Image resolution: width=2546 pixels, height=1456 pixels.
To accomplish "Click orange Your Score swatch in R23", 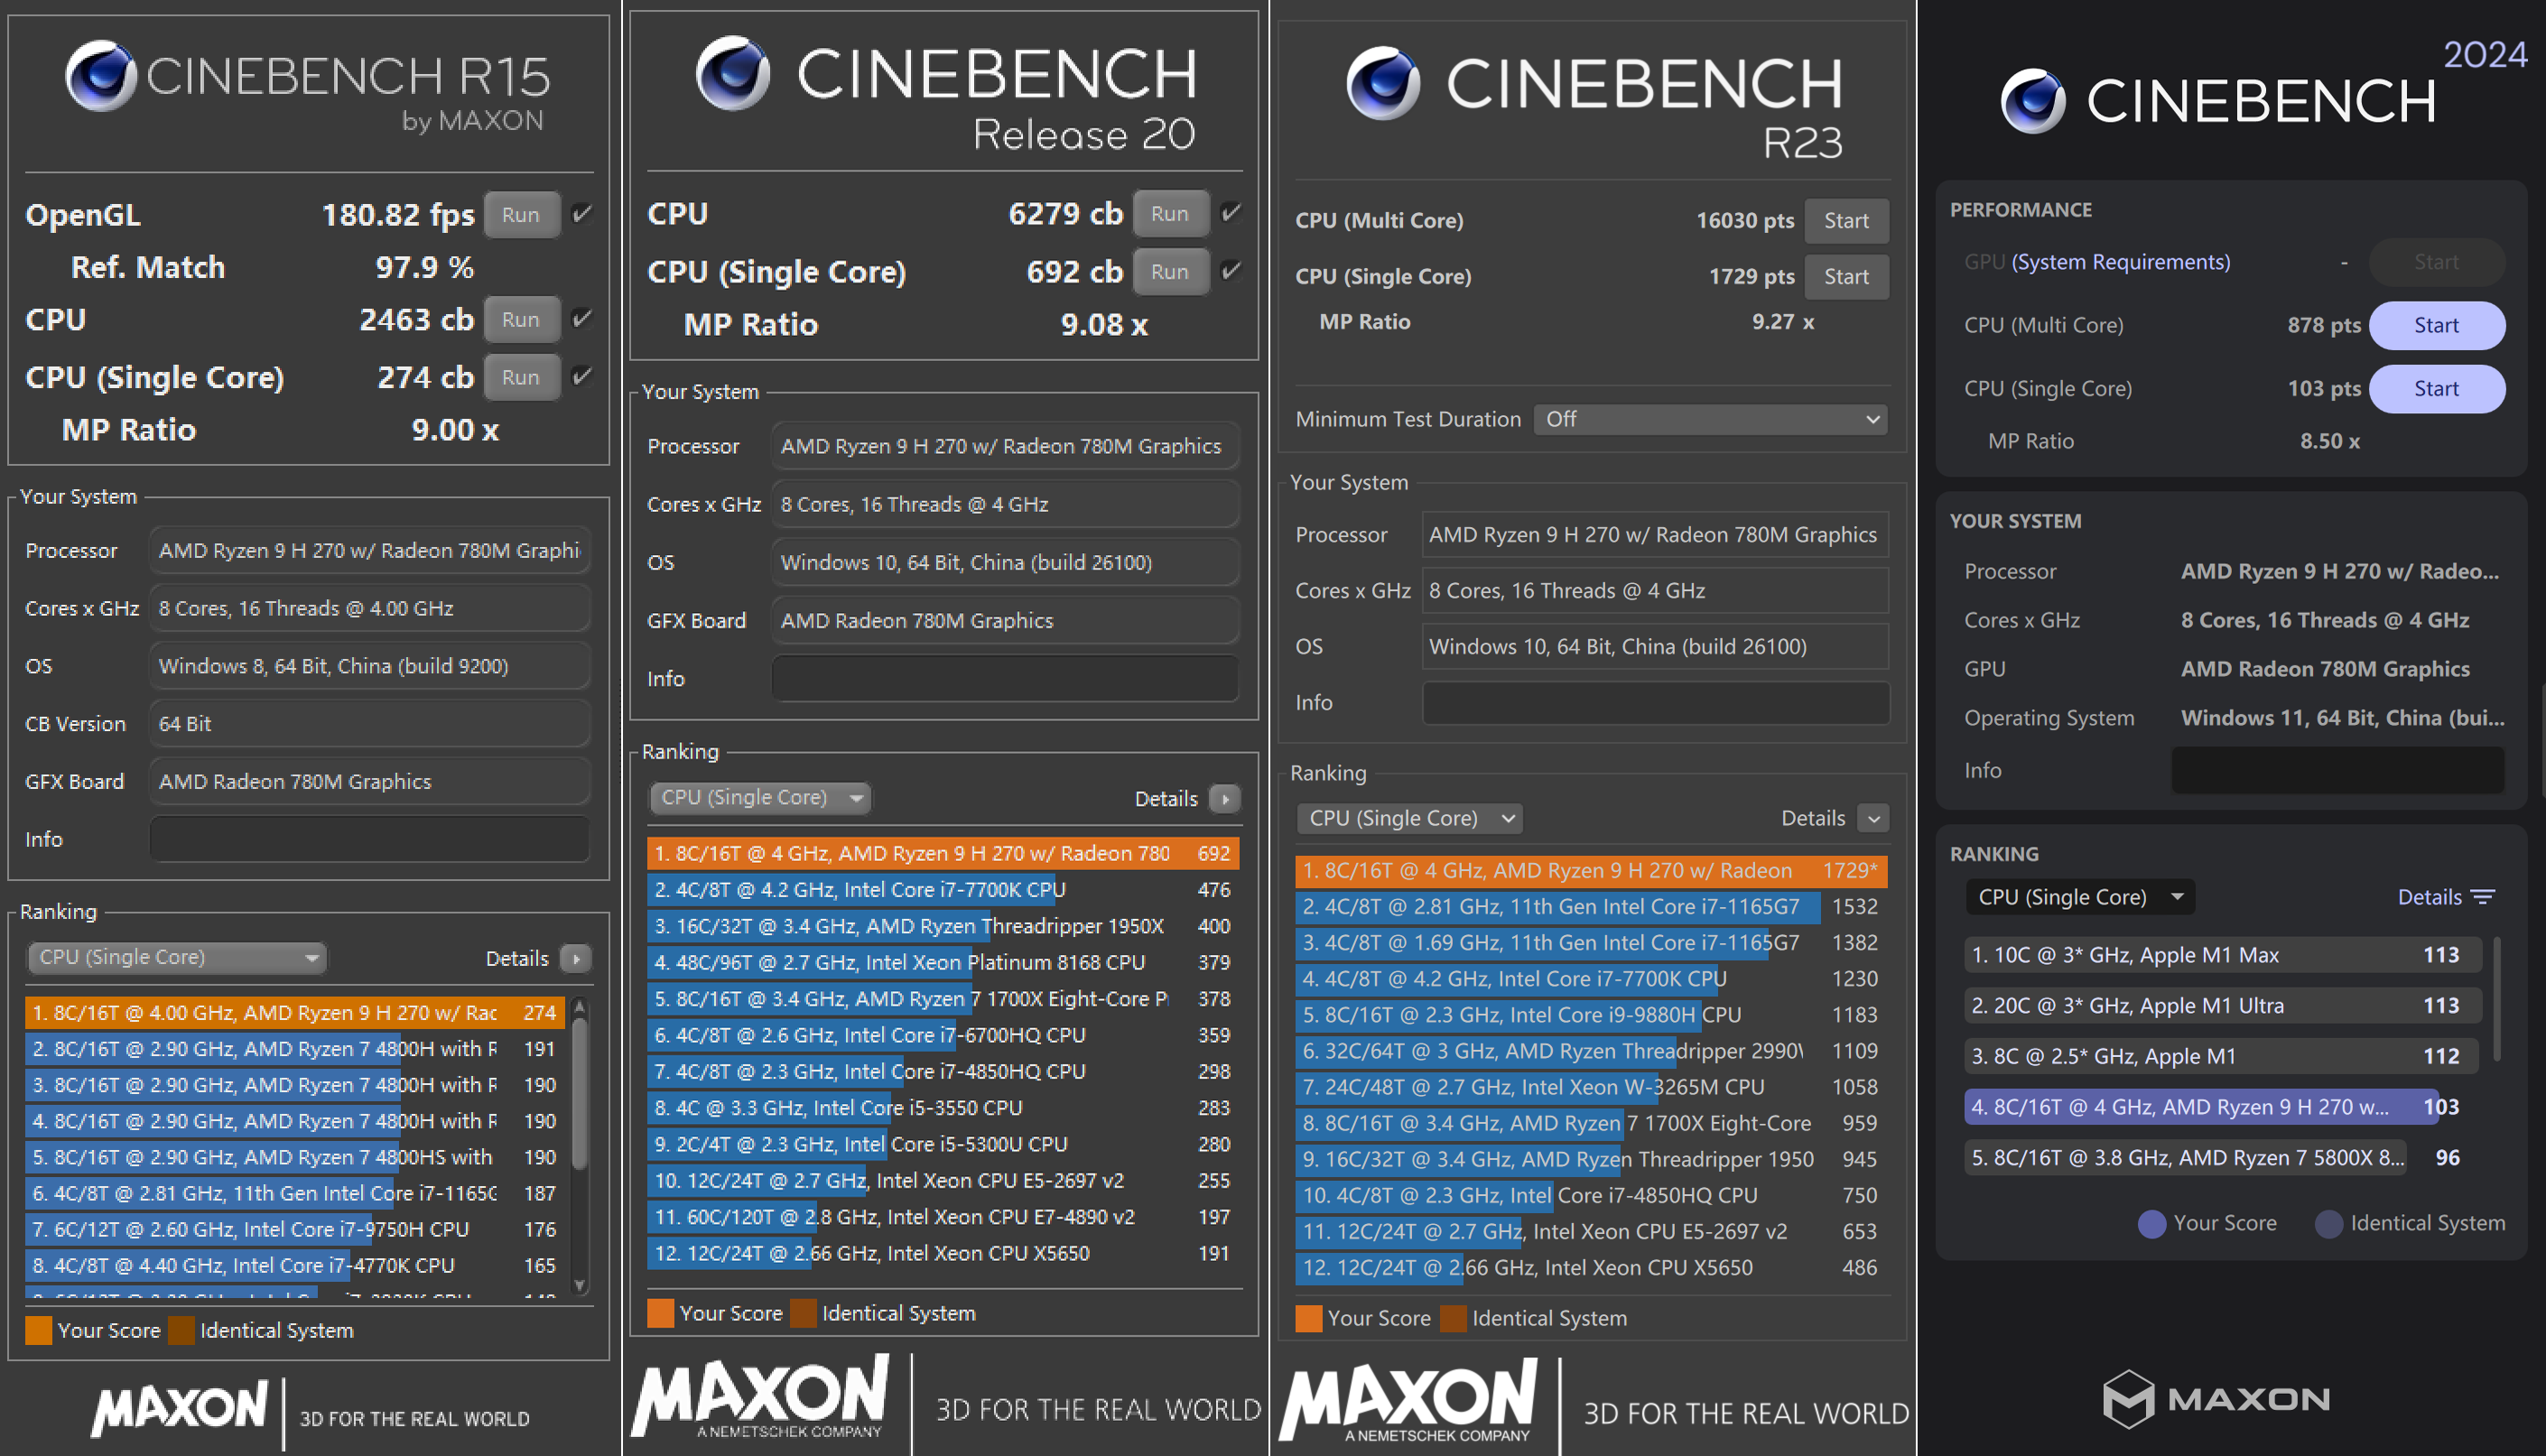I will tap(1308, 1319).
